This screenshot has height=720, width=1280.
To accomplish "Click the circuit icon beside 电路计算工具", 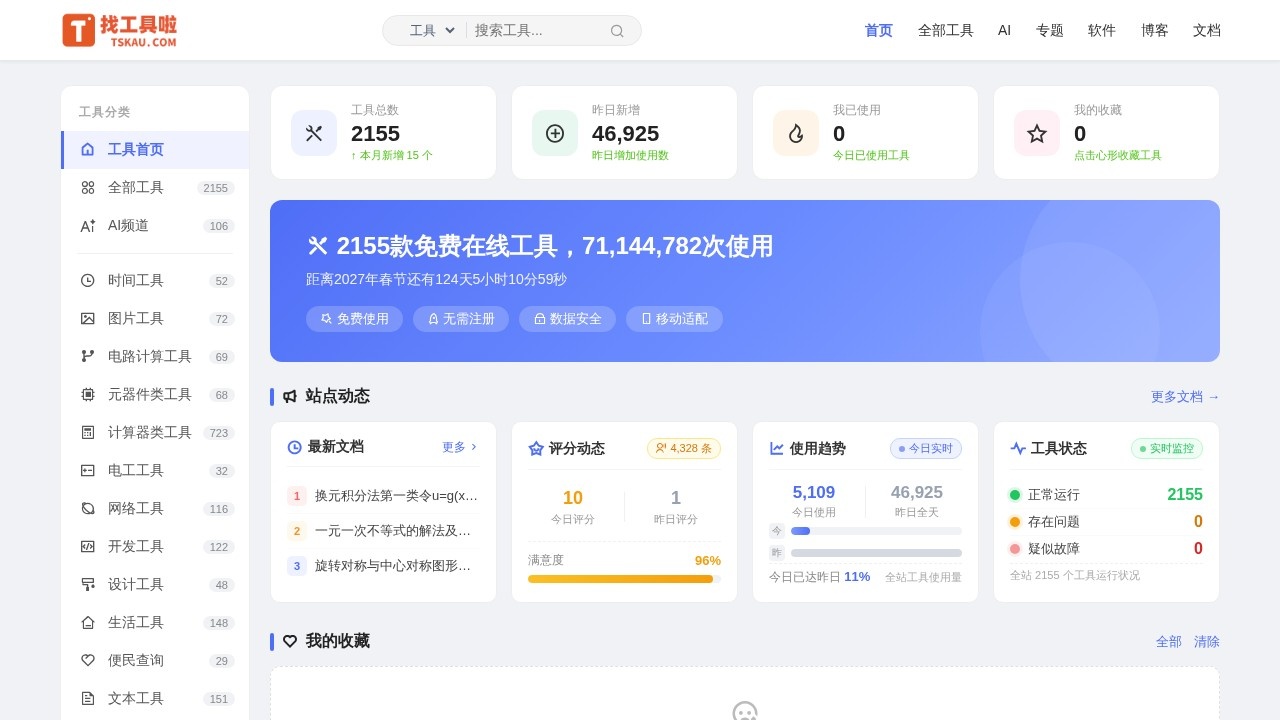I will (88, 357).
